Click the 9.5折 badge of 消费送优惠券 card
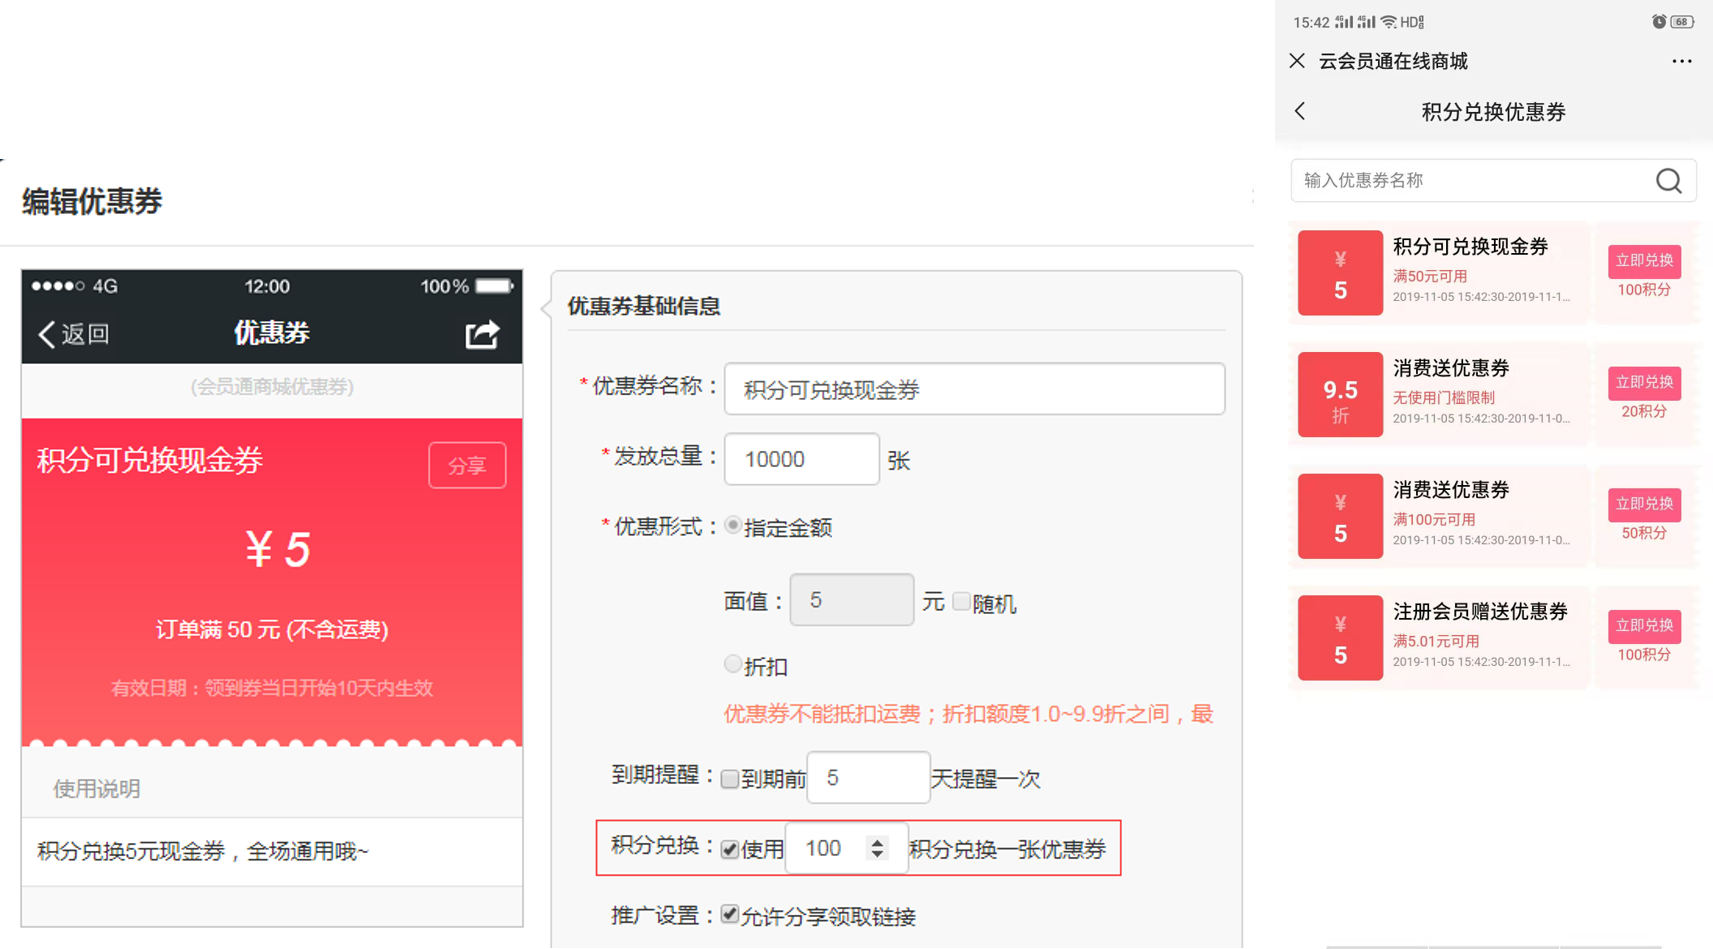The image size is (1713, 949). click(x=1340, y=395)
